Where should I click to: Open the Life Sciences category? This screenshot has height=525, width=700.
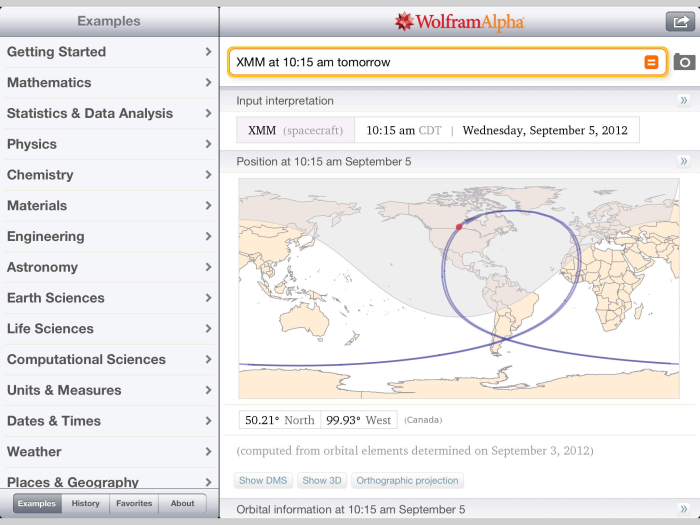[x=109, y=329]
